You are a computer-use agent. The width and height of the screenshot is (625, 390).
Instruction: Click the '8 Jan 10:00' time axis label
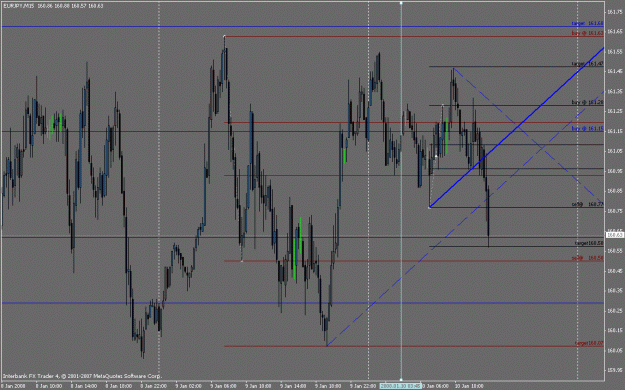click(x=49, y=386)
